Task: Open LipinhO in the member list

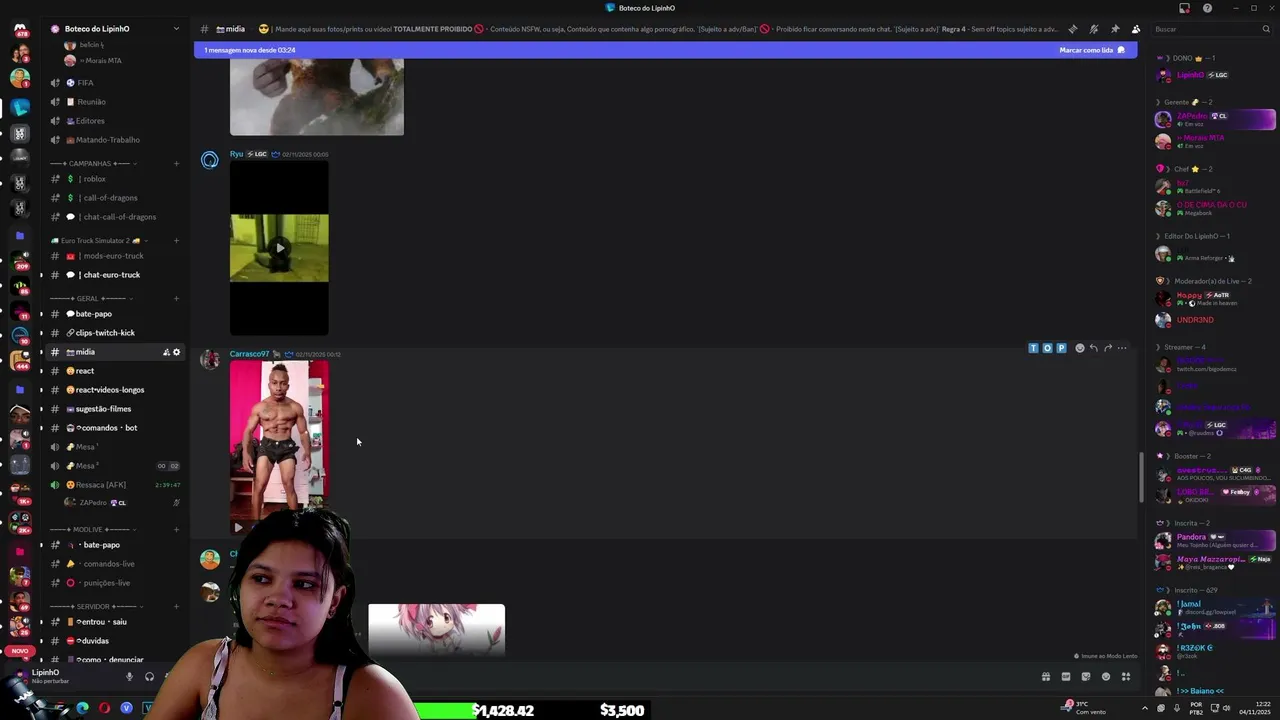Action: (1215, 75)
